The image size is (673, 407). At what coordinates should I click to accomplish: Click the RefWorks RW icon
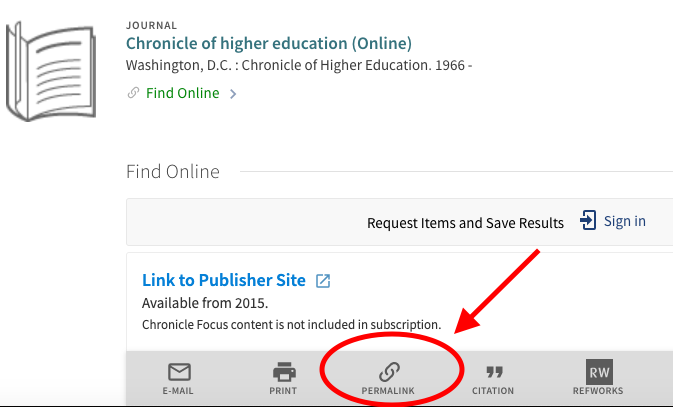point(599,372)
